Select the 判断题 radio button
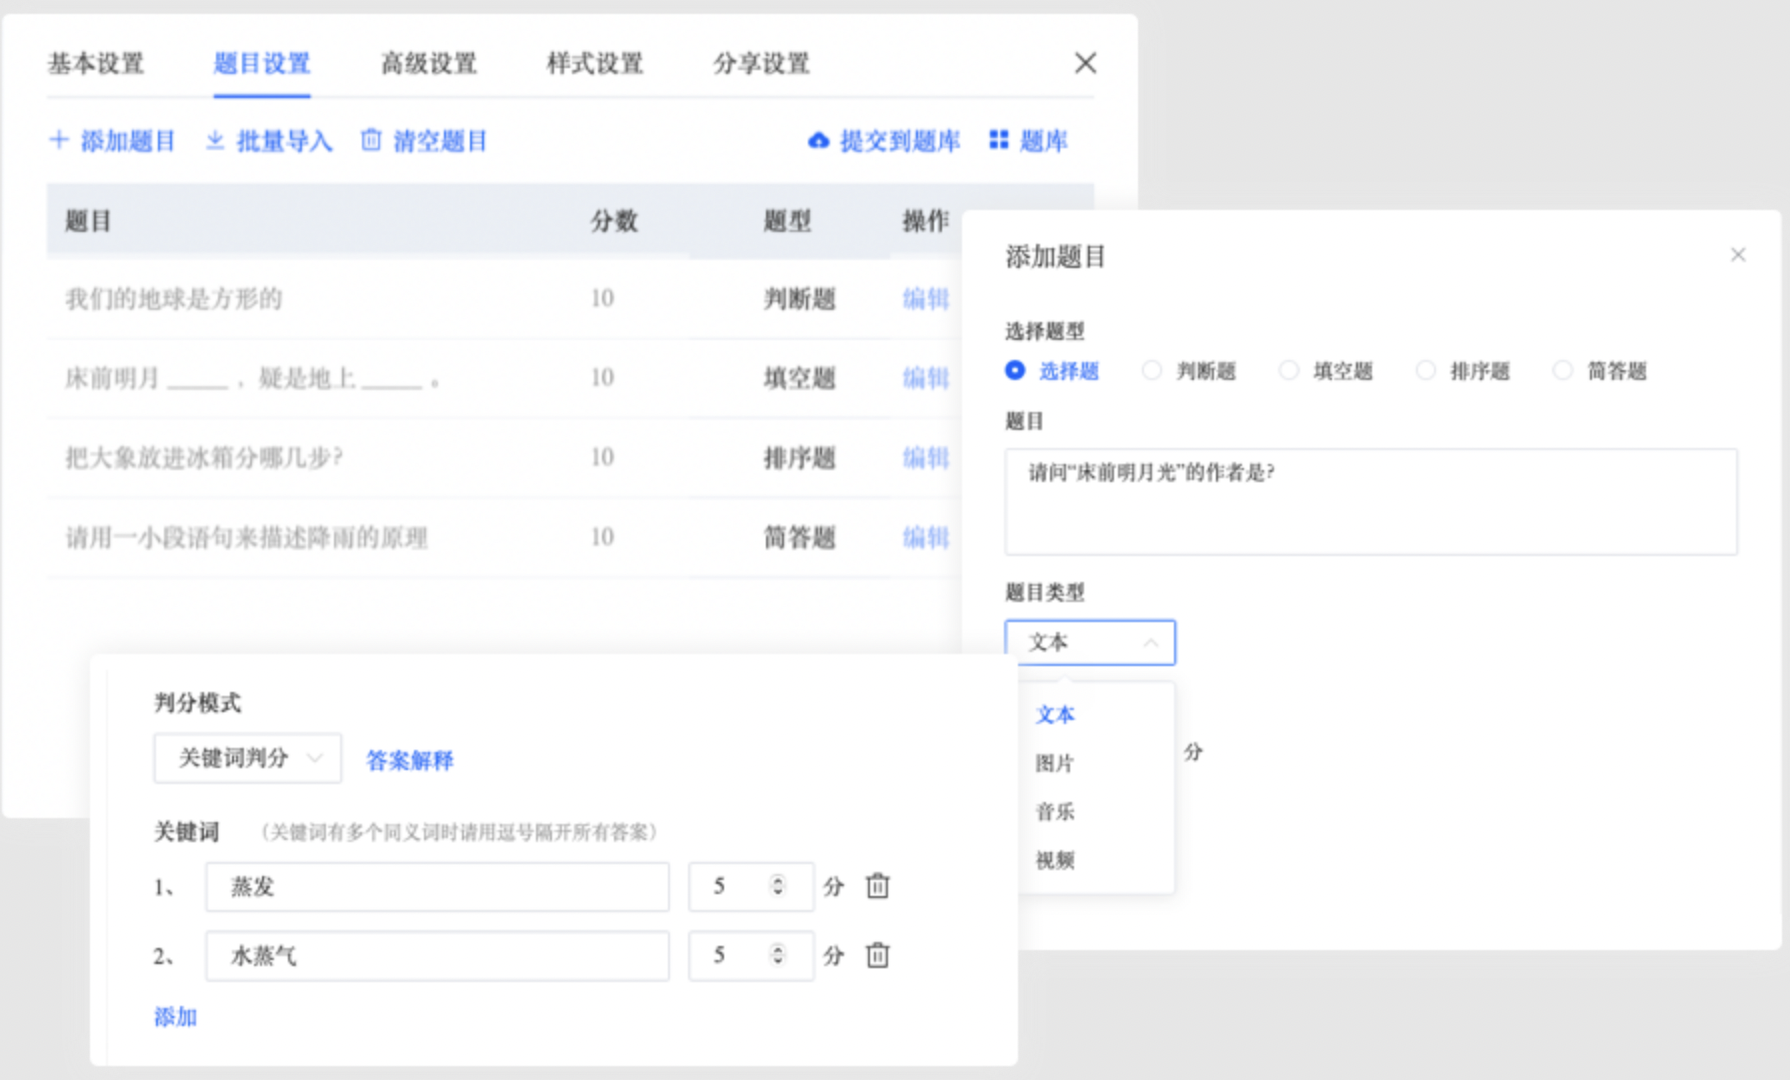 (1152, 370)
